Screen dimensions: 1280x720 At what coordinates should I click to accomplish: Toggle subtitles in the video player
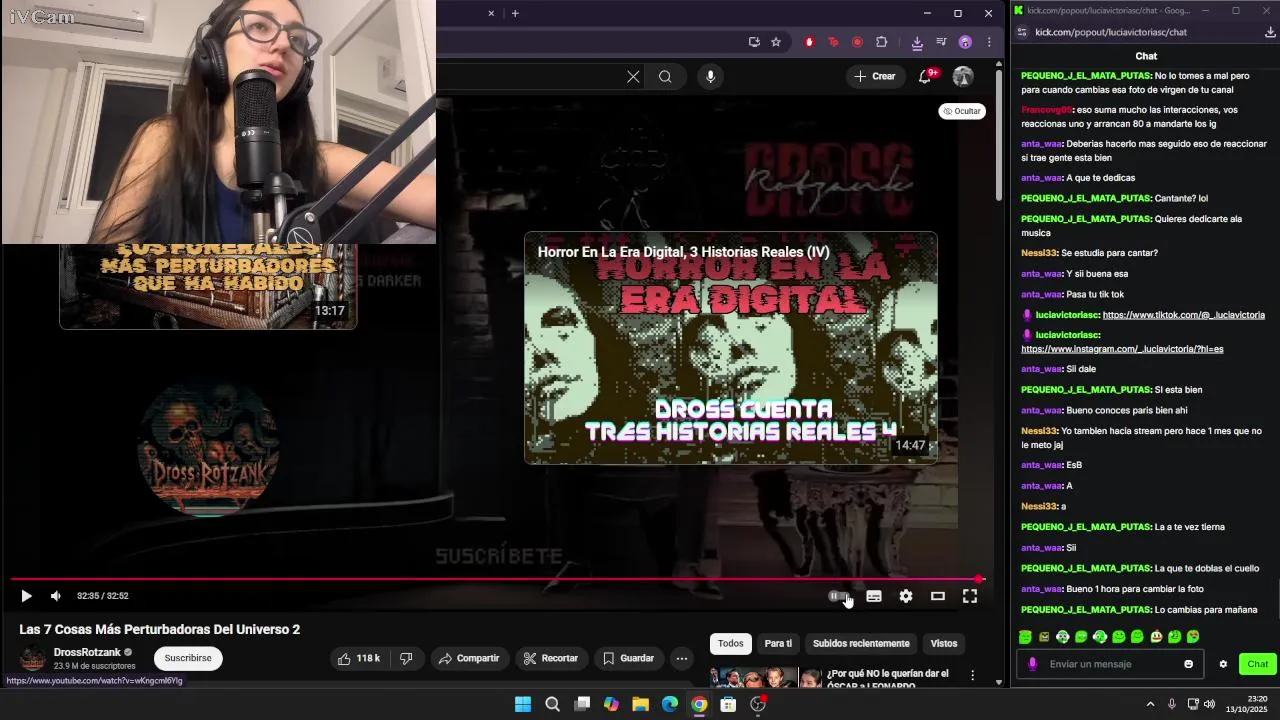coord(874,596)
